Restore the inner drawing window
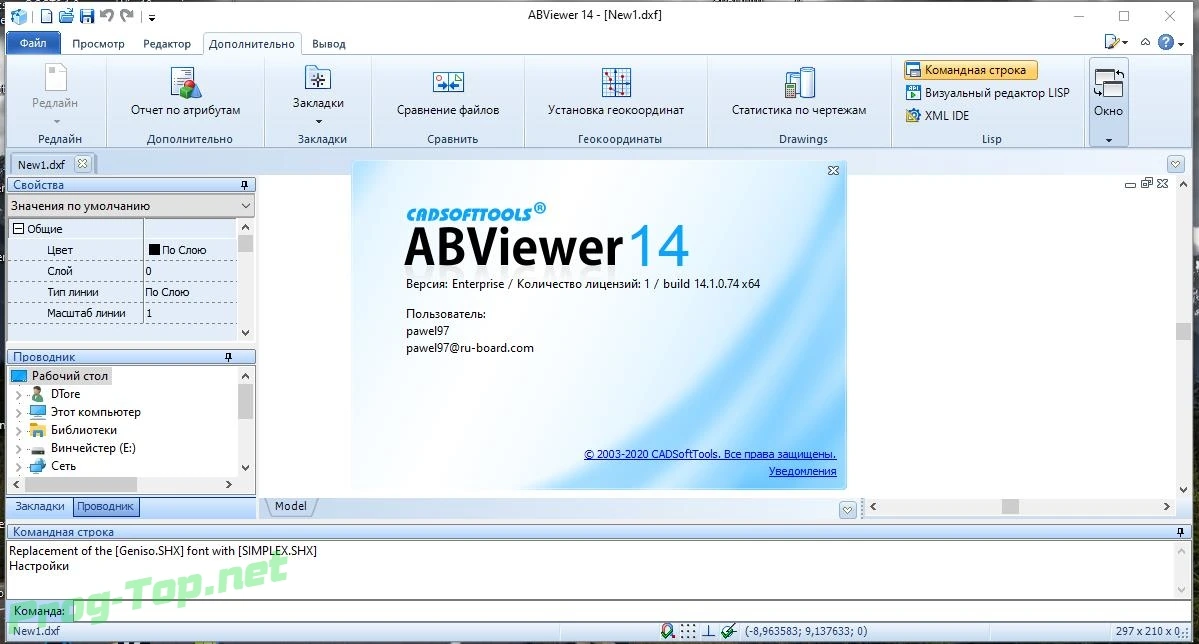 (1146, 184)
